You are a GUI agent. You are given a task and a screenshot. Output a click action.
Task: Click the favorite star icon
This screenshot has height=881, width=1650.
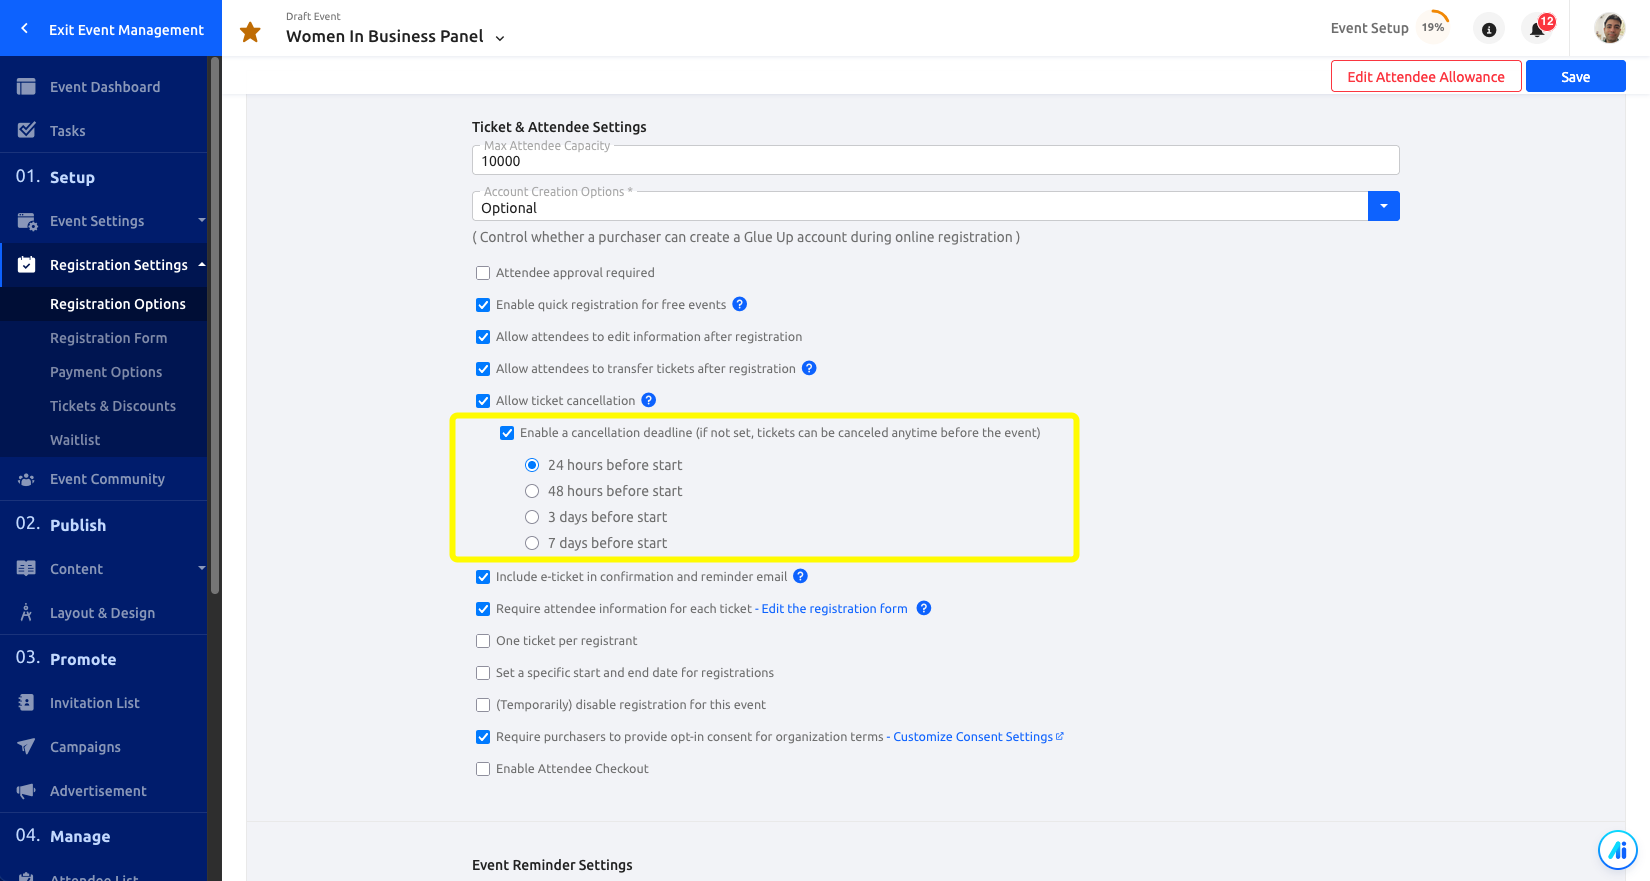click(x=250, y=32)
